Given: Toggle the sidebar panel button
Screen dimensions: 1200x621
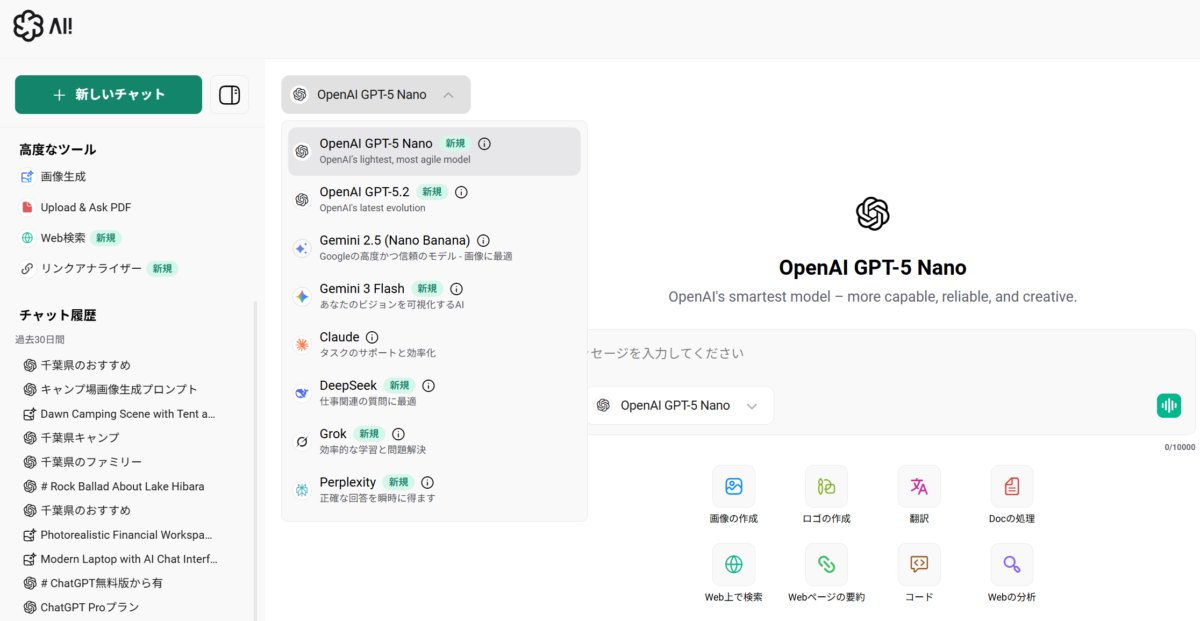Looking at the screenshot, I should [229, 95].
